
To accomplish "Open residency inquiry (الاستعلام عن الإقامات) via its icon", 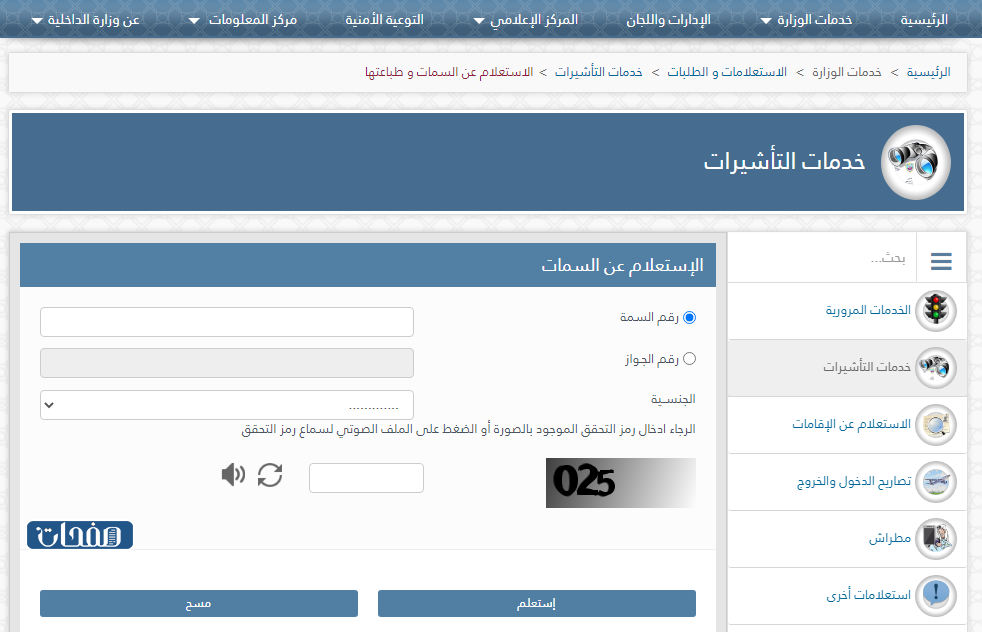I will coord(936,425).
